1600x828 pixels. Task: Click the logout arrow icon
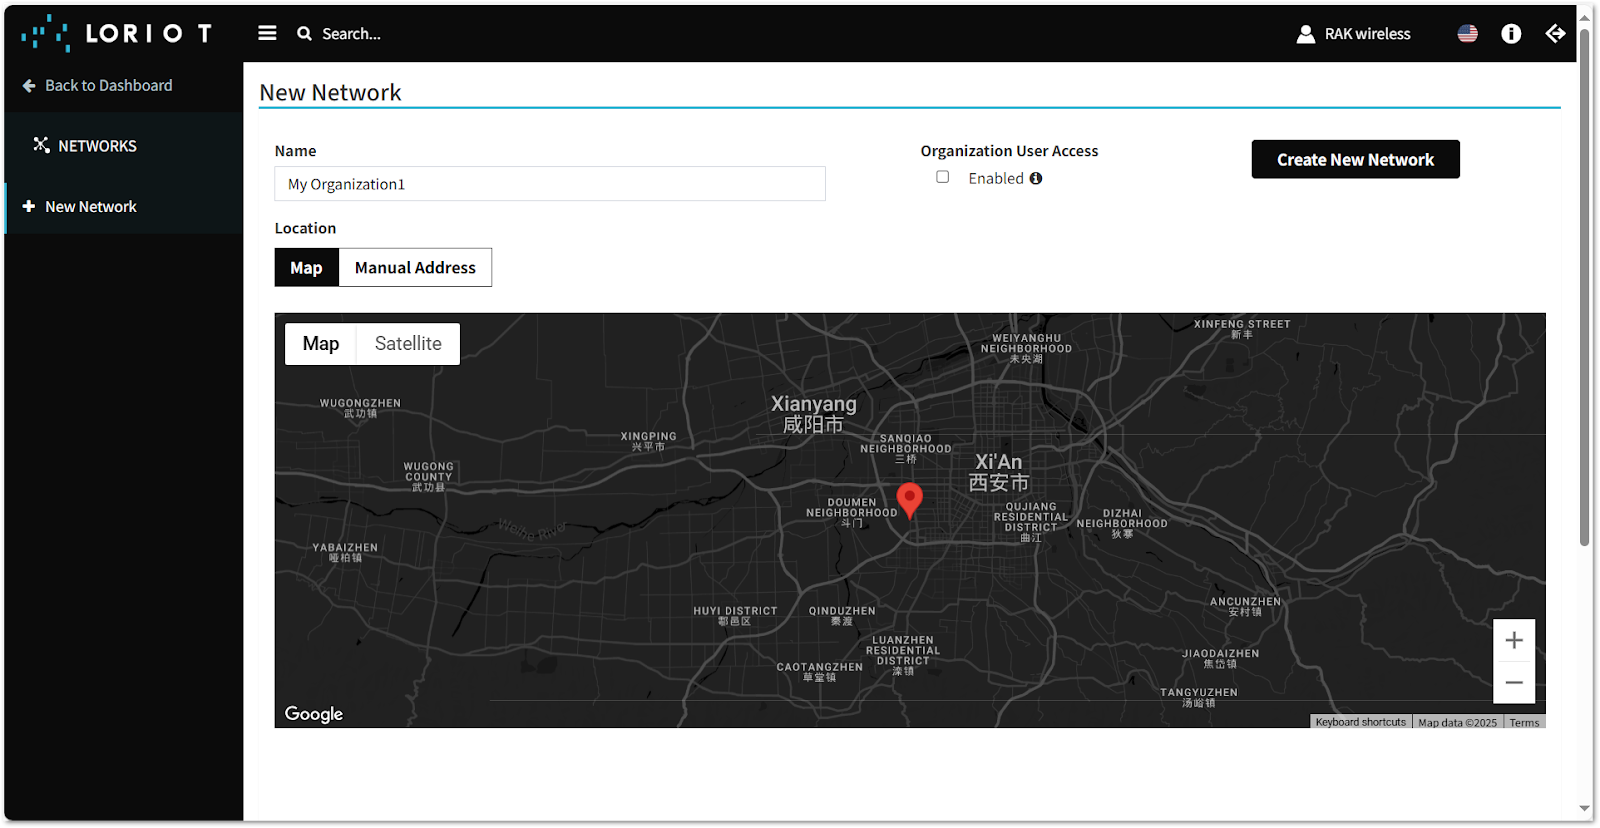click(x=1555, y=34)
